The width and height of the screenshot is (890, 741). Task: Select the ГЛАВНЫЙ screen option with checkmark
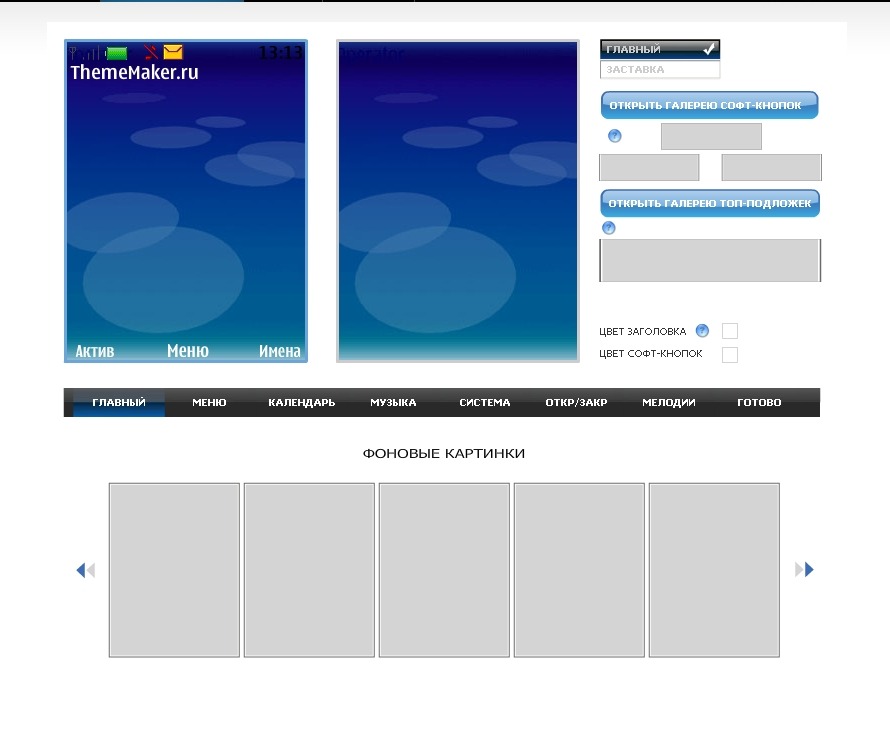click(x=660, y=49)
